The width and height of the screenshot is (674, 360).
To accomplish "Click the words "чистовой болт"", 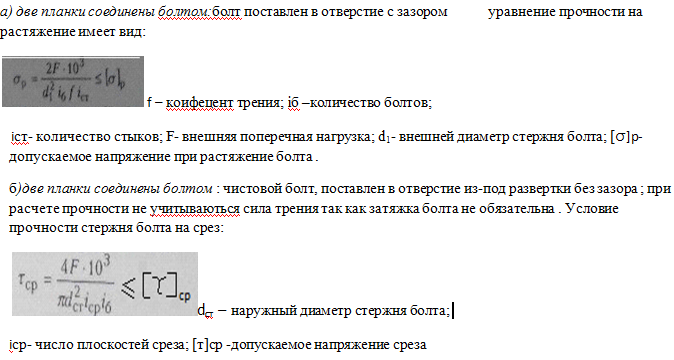I will tap(270, 189).
